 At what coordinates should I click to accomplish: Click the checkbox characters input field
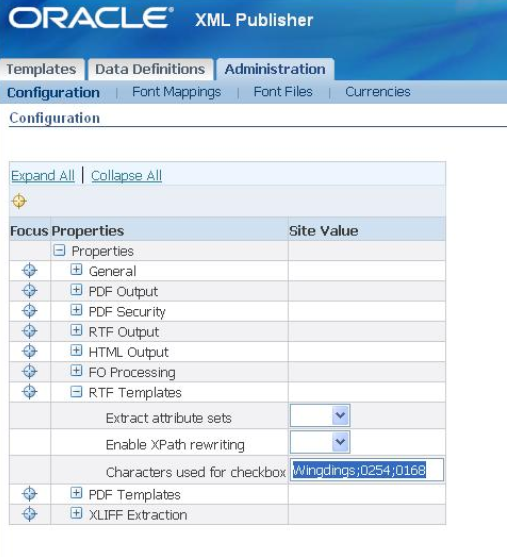pyautogui.click(x=367, y=470)
